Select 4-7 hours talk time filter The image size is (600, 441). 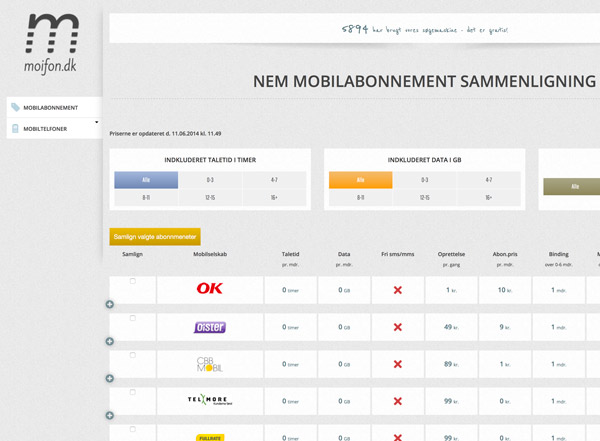(x=274, y=180)
